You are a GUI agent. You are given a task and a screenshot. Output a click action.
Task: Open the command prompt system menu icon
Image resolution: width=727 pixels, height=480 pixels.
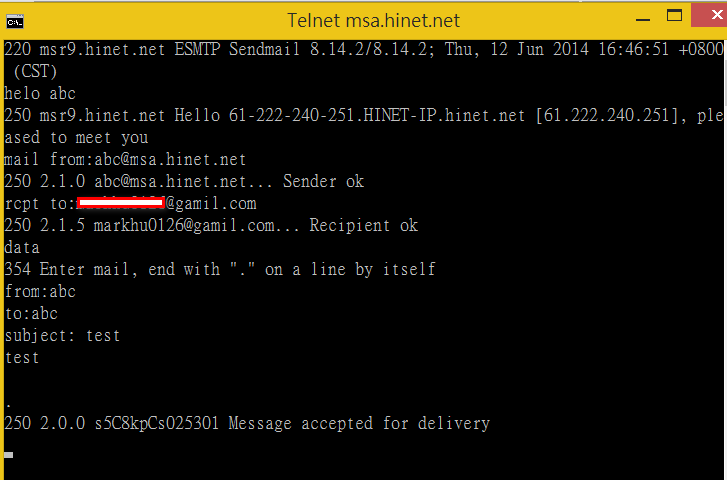pyautogui.click(x=15, y=22)
